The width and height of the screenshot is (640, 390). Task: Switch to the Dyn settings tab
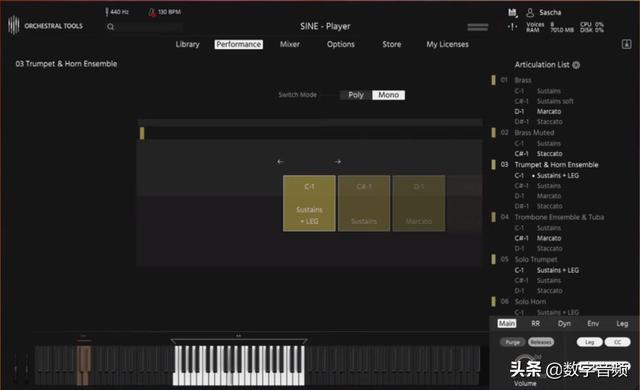564,324
